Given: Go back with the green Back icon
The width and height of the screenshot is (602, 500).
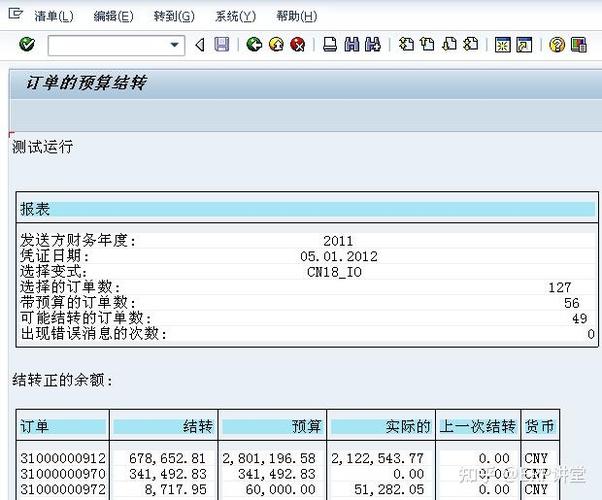Looking at the screenshot, I should (x=254, y=45).
